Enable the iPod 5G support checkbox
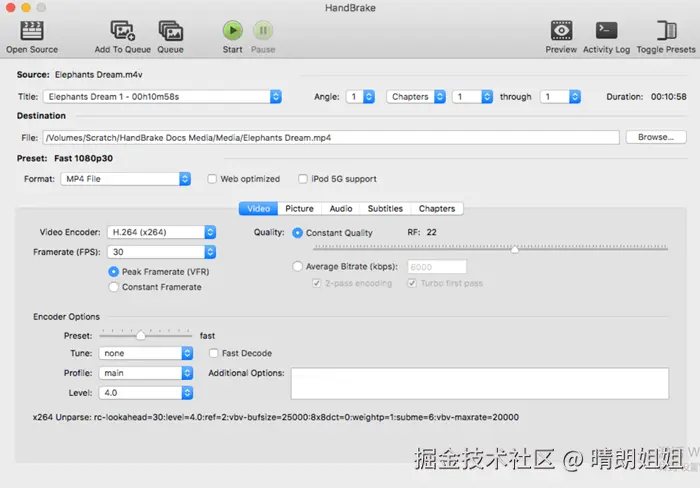 (303, 179)
